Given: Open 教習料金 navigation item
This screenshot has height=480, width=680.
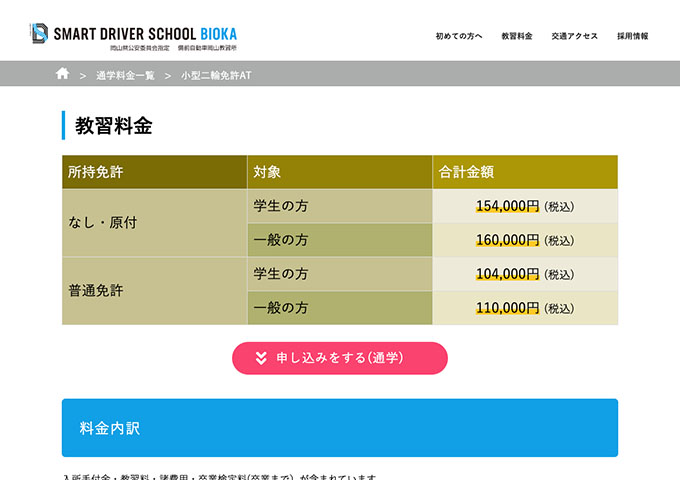Looking at the screenshot, I should [x=517, y=36].
